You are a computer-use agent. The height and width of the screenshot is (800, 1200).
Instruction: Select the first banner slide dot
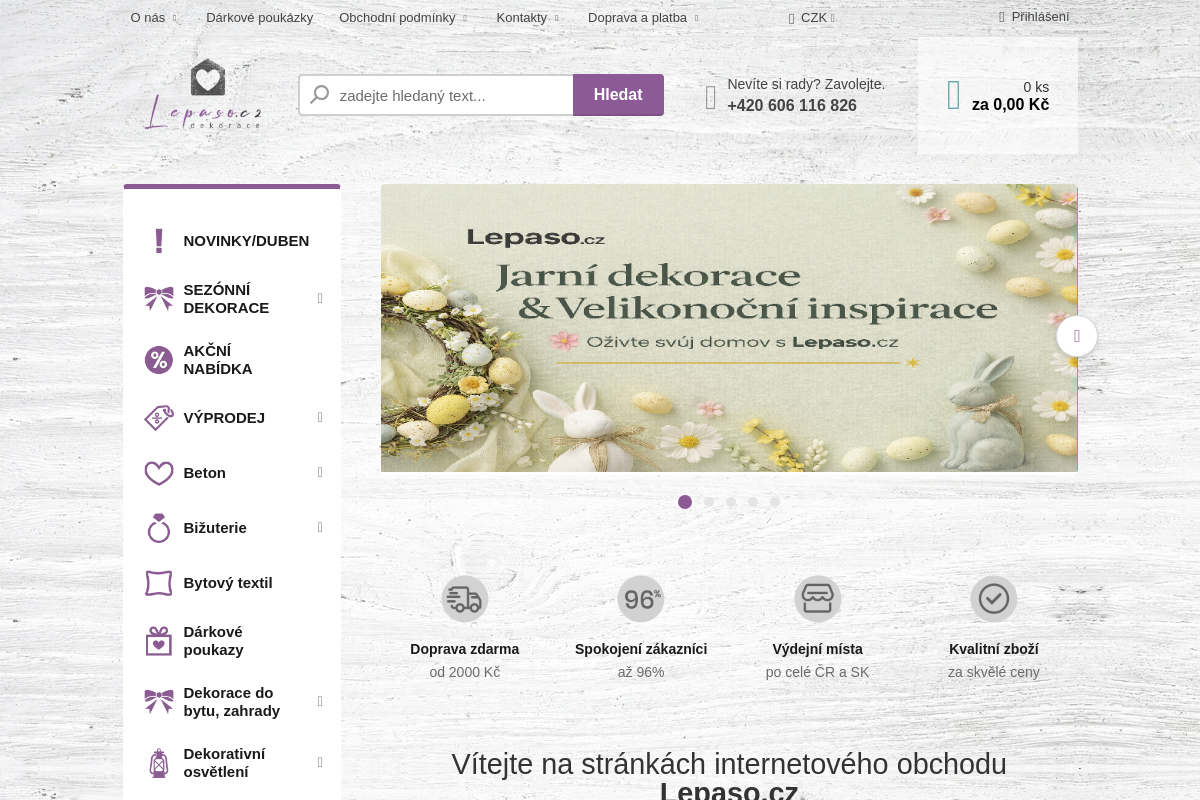click(685, 502)
